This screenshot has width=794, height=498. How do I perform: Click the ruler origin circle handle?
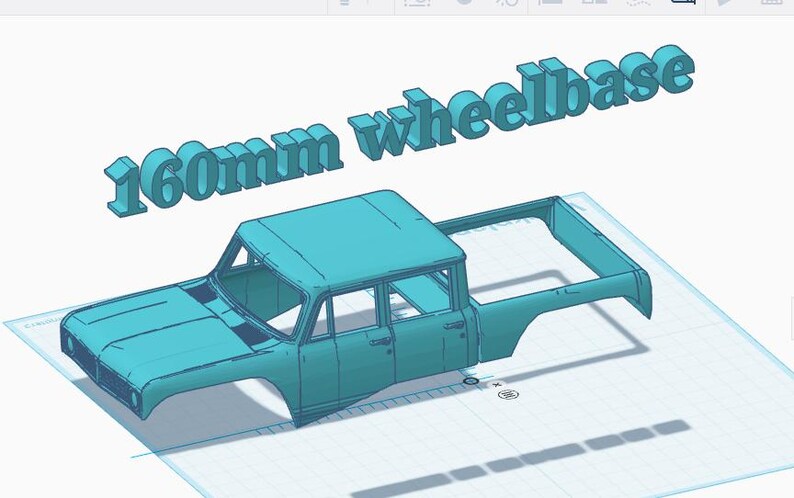pyautogui.click(x=471, y=381)
